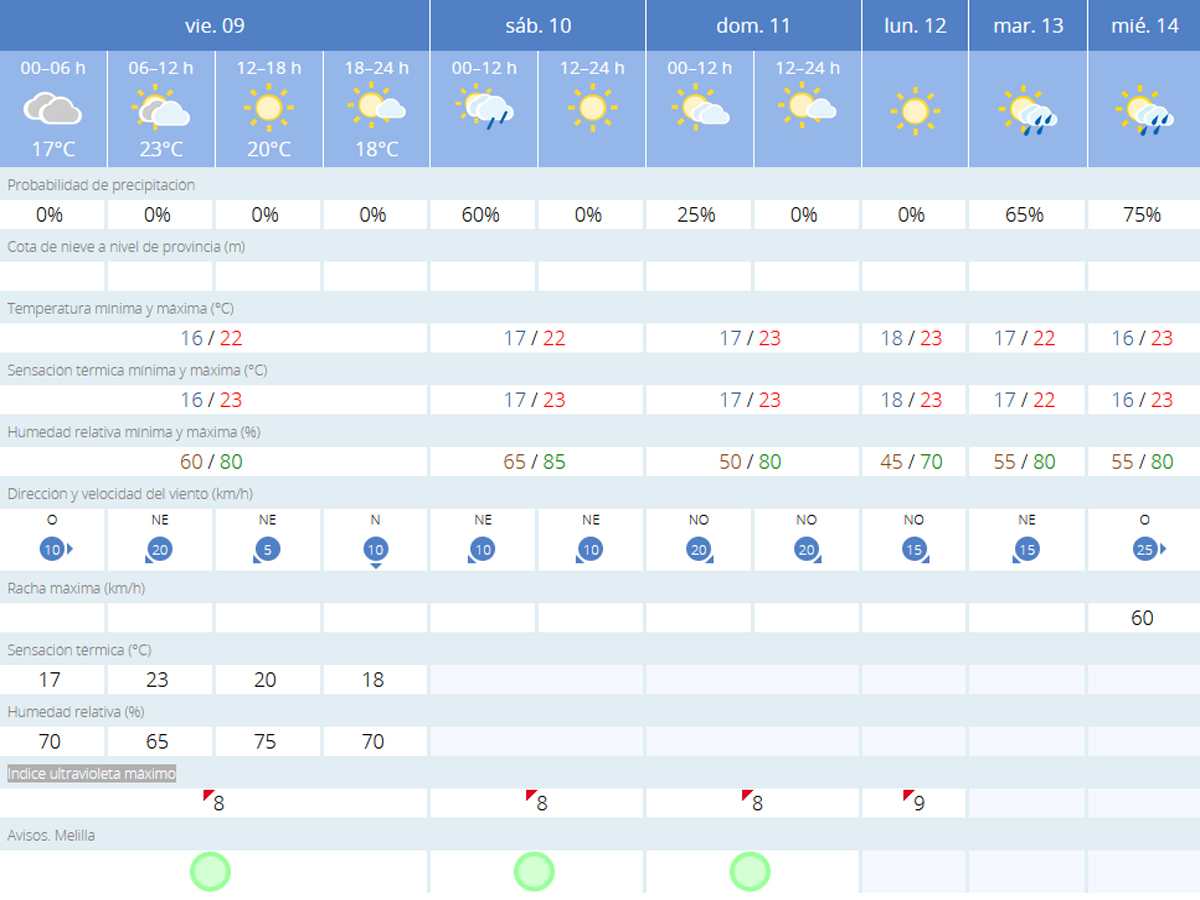Screen dimensions: 1200x900
Task: Click the 25% precipitation cell
Action: 696,214
